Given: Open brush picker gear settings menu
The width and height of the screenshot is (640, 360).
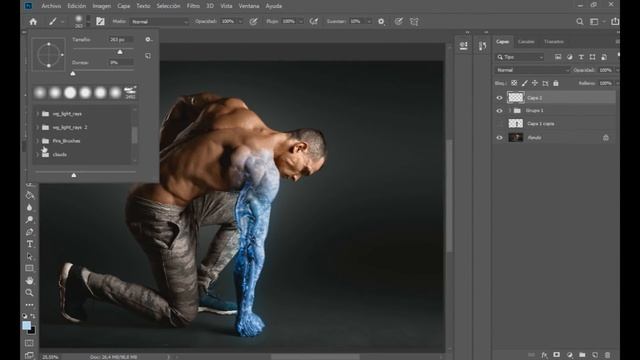Looking at the screenshot, I should point(148,40).
